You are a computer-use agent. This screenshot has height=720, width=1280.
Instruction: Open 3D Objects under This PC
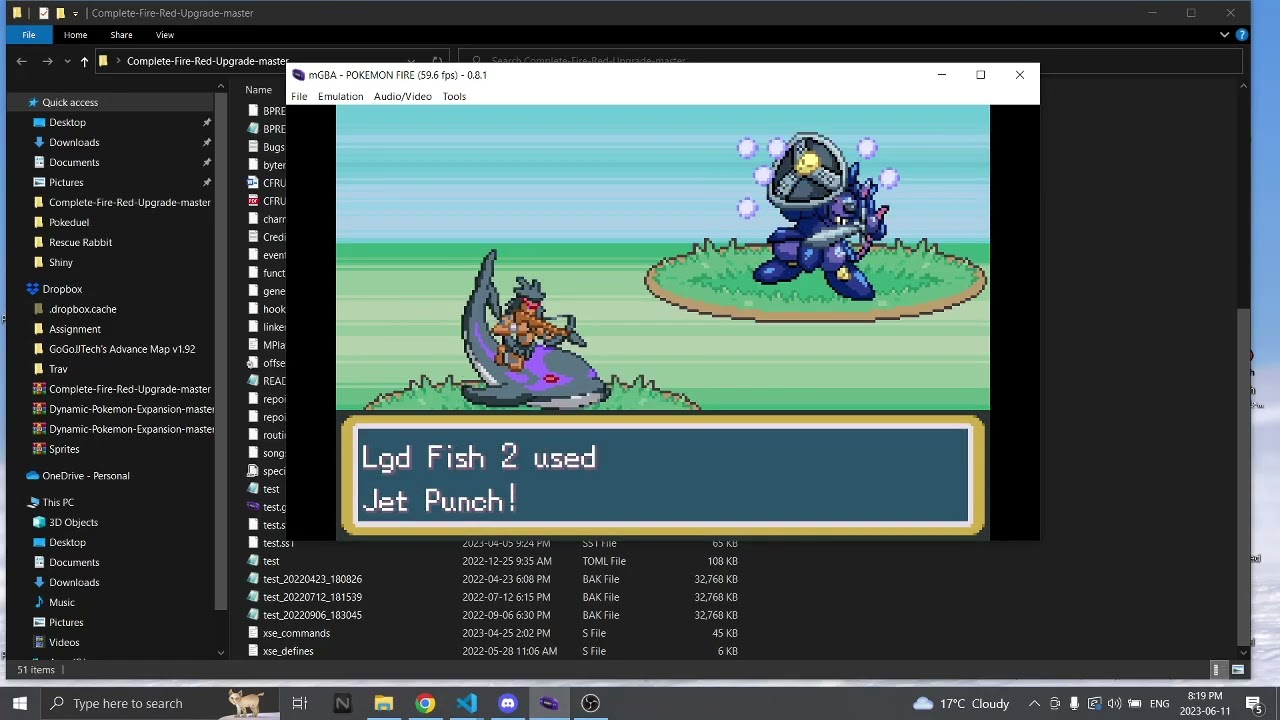(73, 522)
